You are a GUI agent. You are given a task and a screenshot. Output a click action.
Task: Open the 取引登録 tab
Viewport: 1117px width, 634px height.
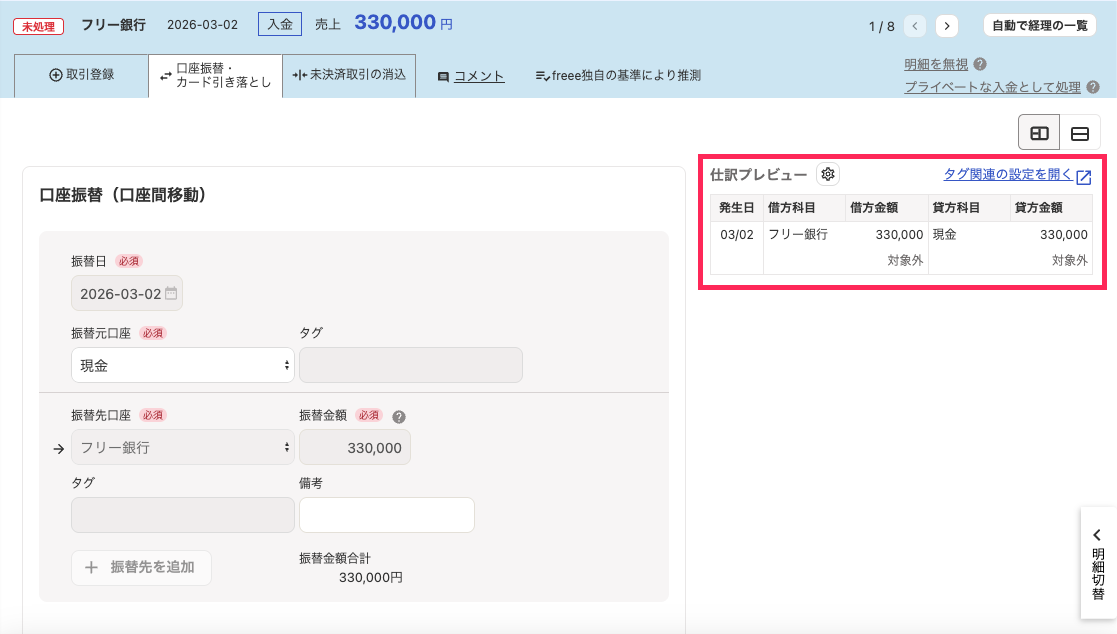point(81,75)
